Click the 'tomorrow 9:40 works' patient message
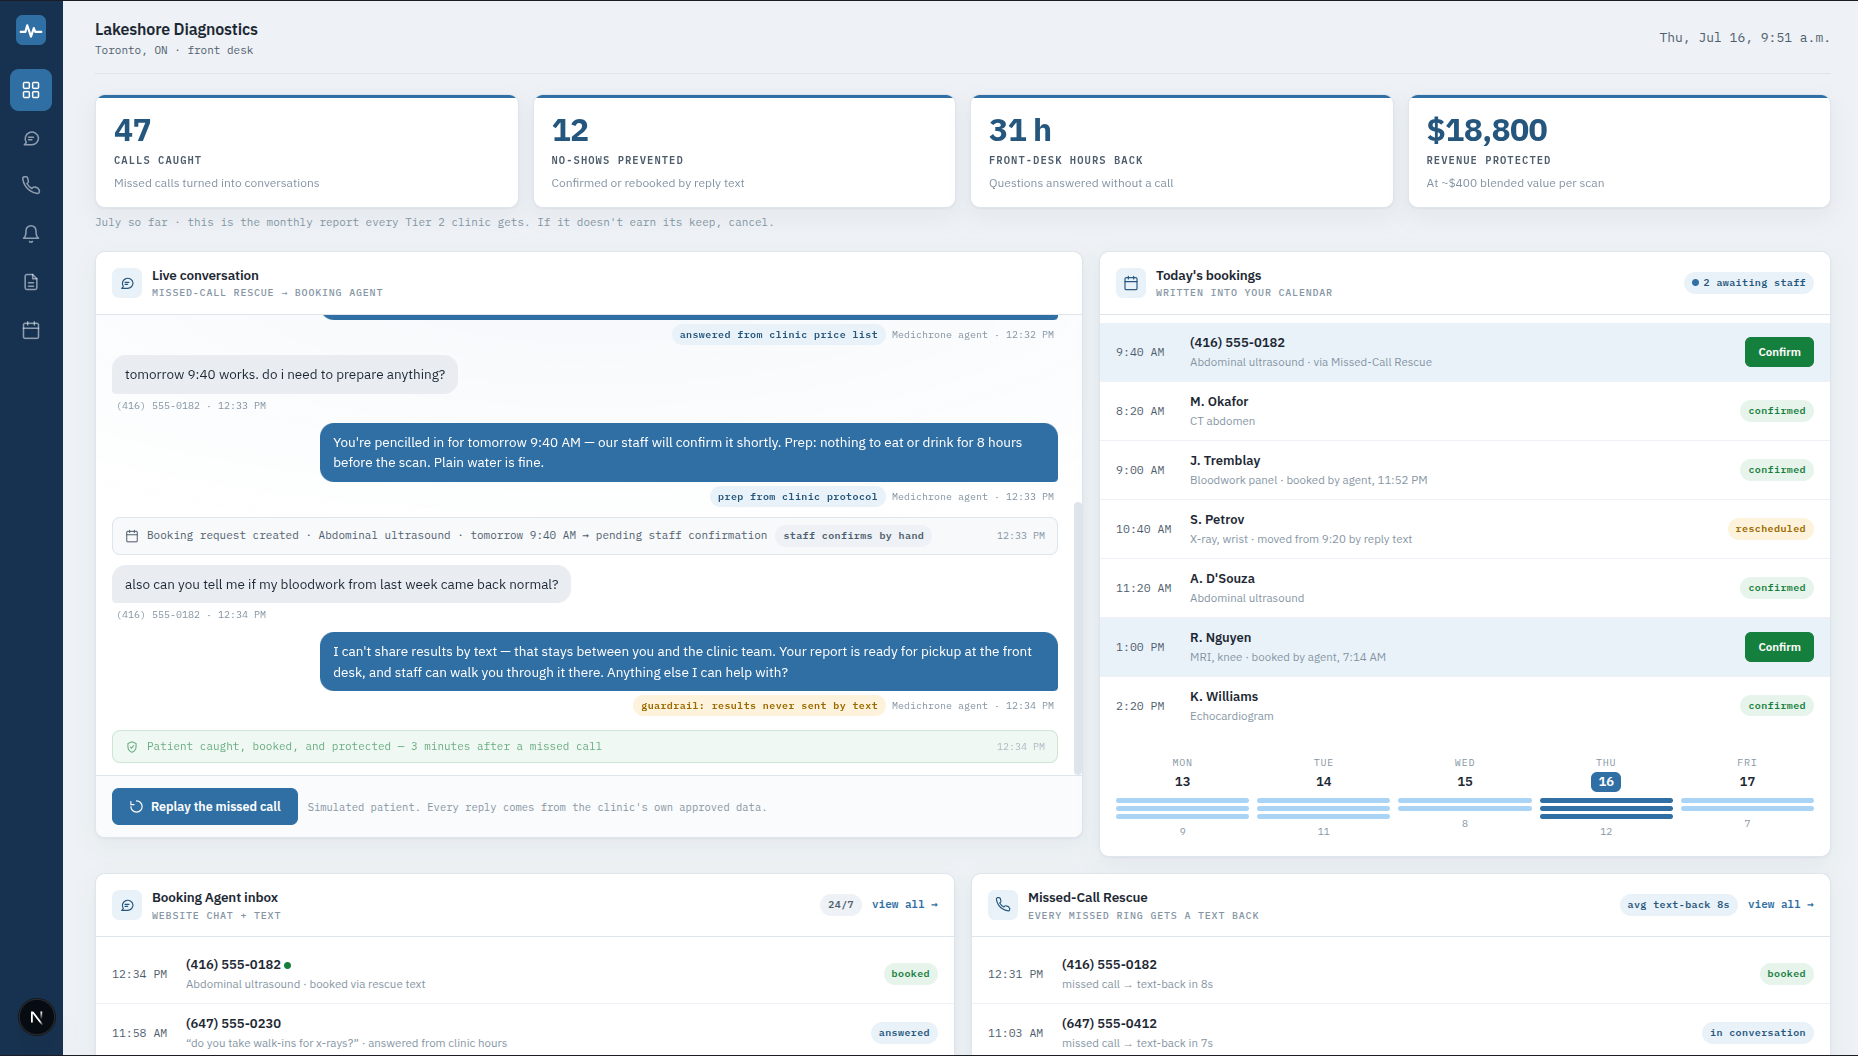 coord(285,375)
